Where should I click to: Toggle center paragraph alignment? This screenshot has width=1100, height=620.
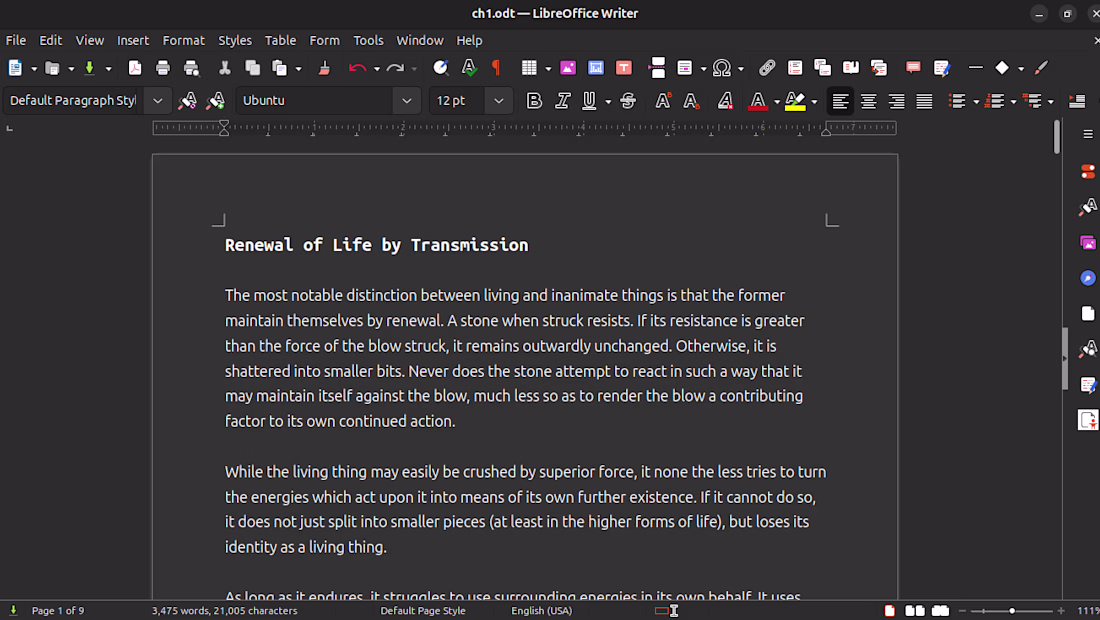[x=868, y=101]
